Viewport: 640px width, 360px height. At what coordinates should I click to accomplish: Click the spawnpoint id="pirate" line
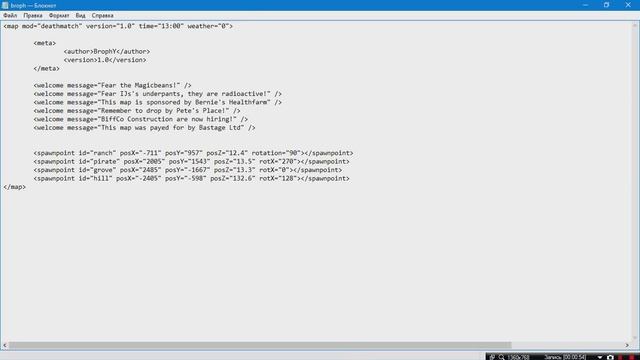(191, 162)
